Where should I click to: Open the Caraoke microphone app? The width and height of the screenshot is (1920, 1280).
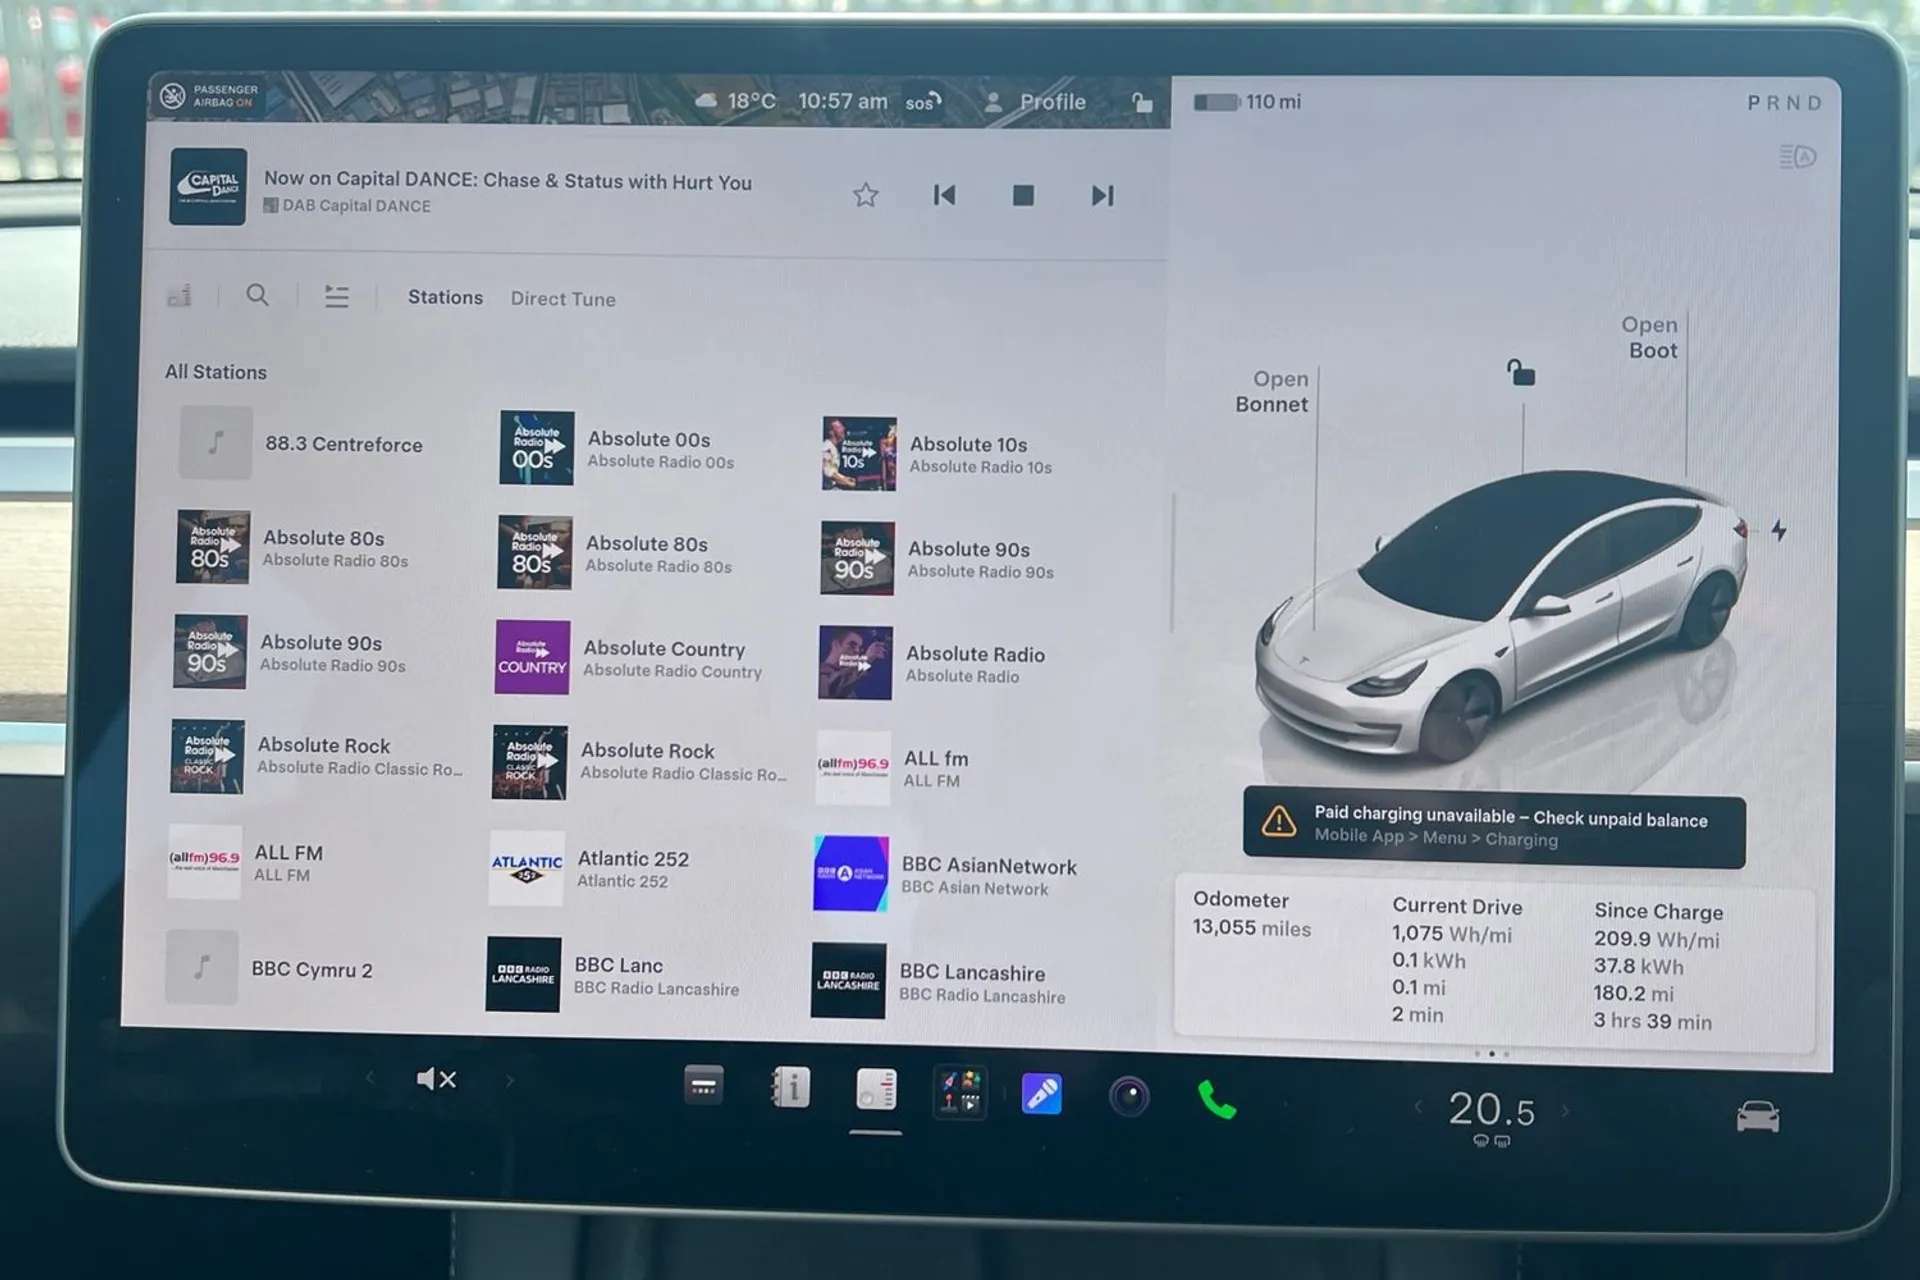tap(1041, 1094)
